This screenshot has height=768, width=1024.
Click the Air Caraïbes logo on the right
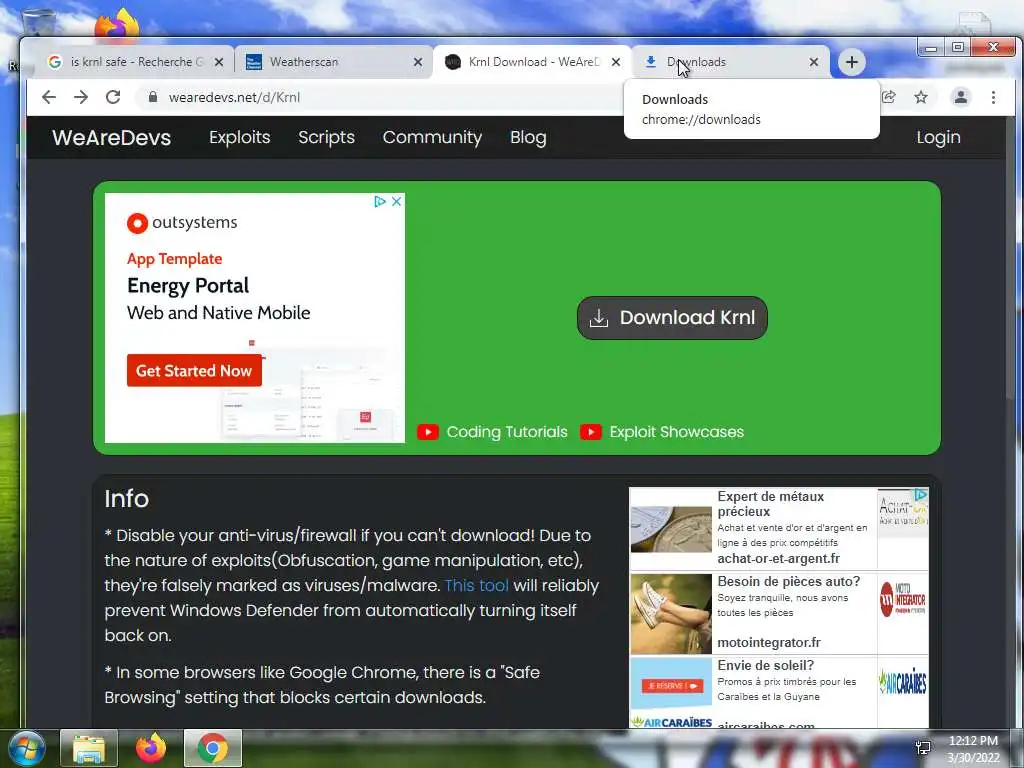(x=903, y=682)
